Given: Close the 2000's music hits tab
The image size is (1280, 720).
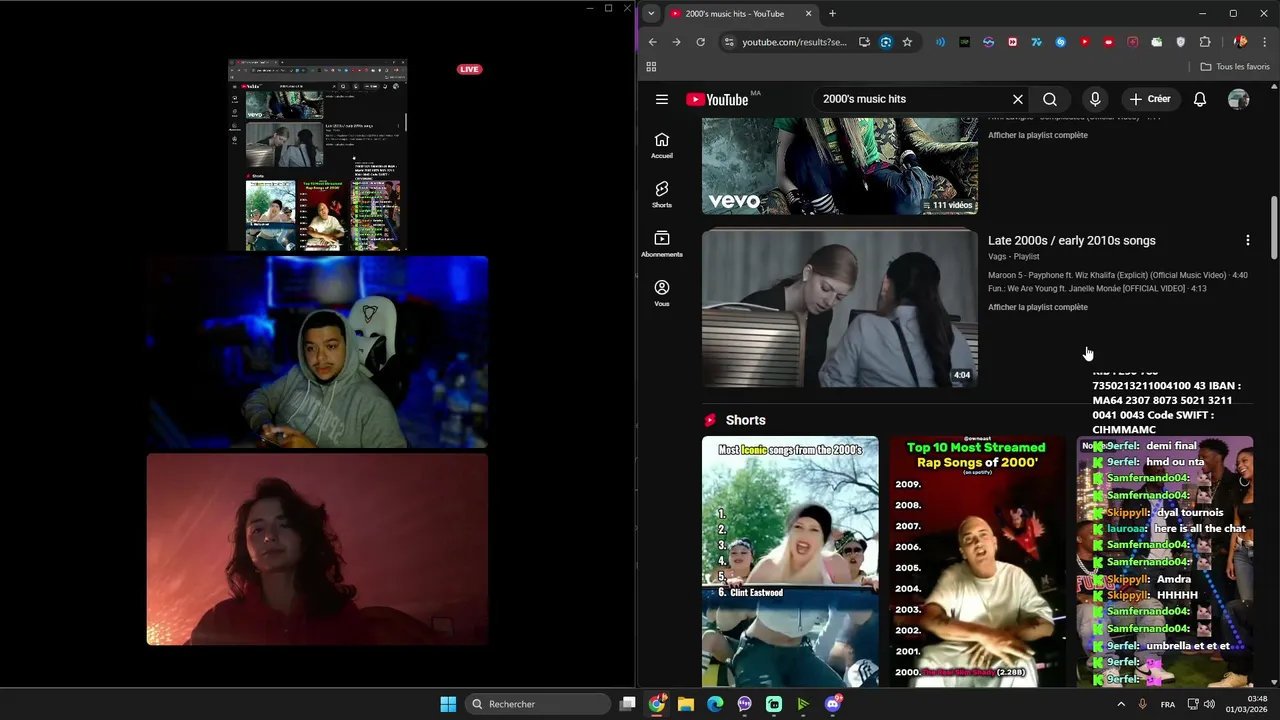Looking at the screenshot, I should click(809, 14).
